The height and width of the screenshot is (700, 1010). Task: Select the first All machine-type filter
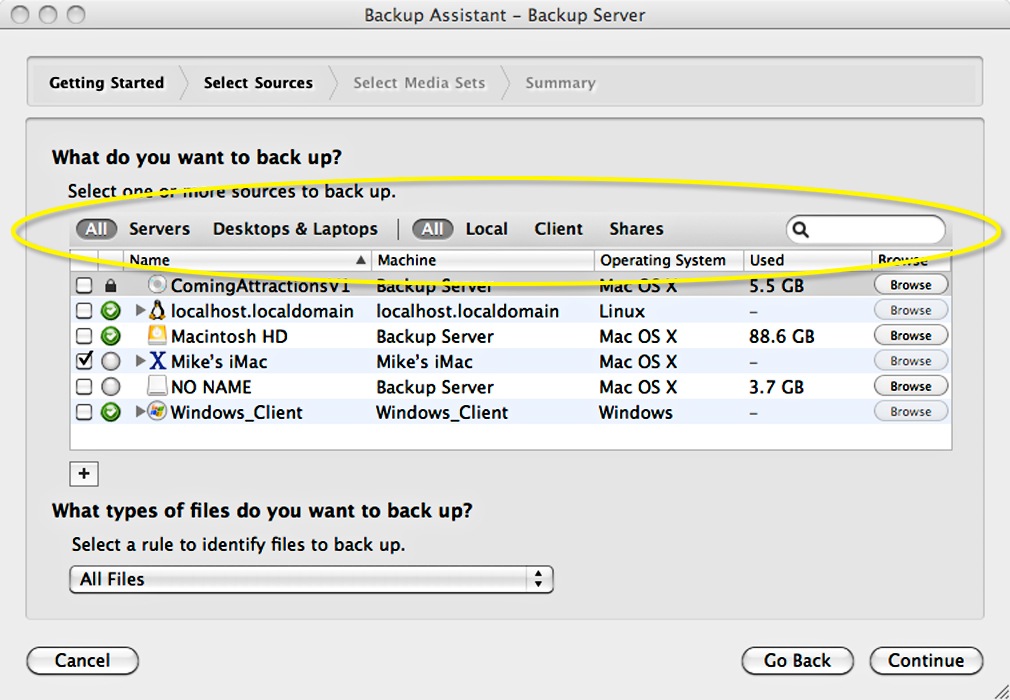[x=97, y=229]
